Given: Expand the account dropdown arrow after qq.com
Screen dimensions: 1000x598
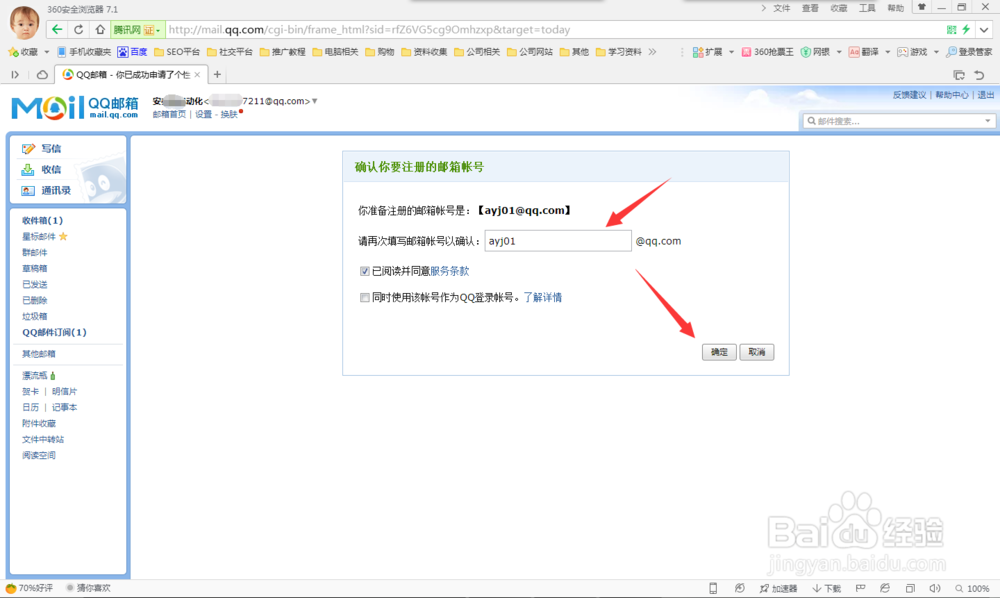Looking at the screenshot, I should click(314, 101).
